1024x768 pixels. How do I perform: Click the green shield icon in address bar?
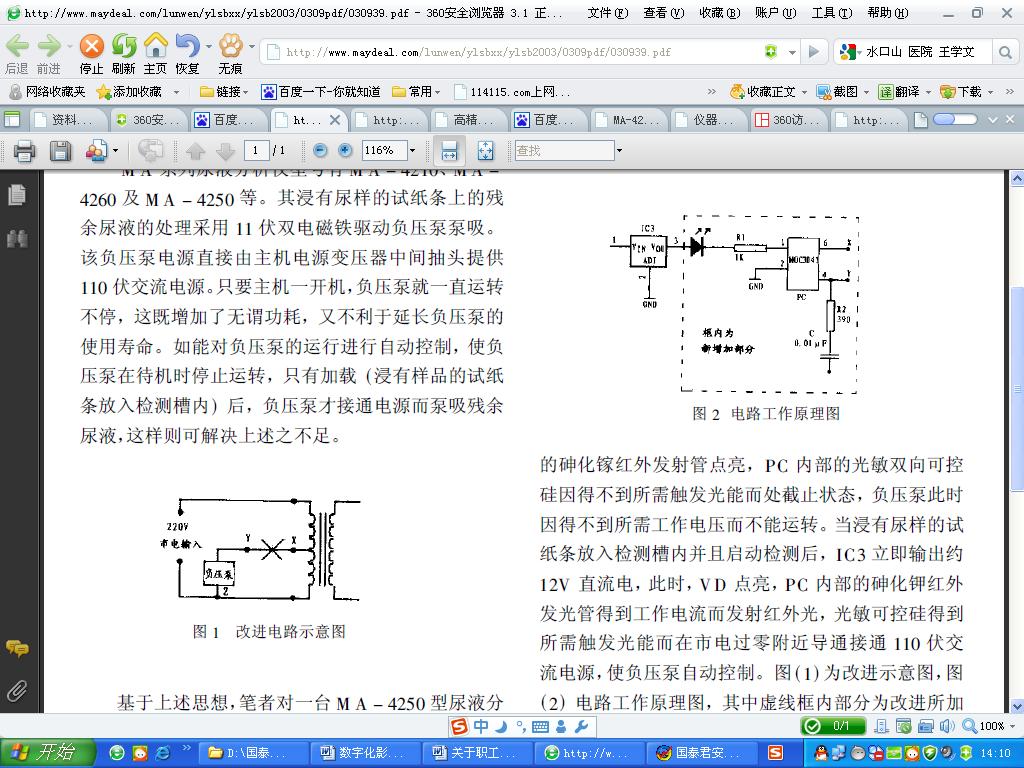[771, 52]
